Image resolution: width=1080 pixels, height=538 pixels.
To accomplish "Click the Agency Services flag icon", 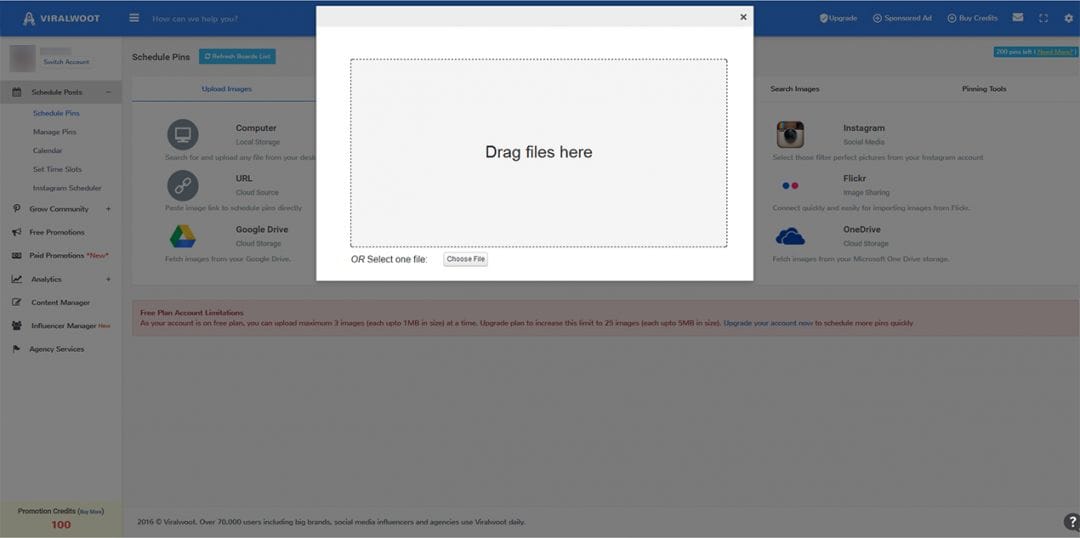I will [17, 349].
